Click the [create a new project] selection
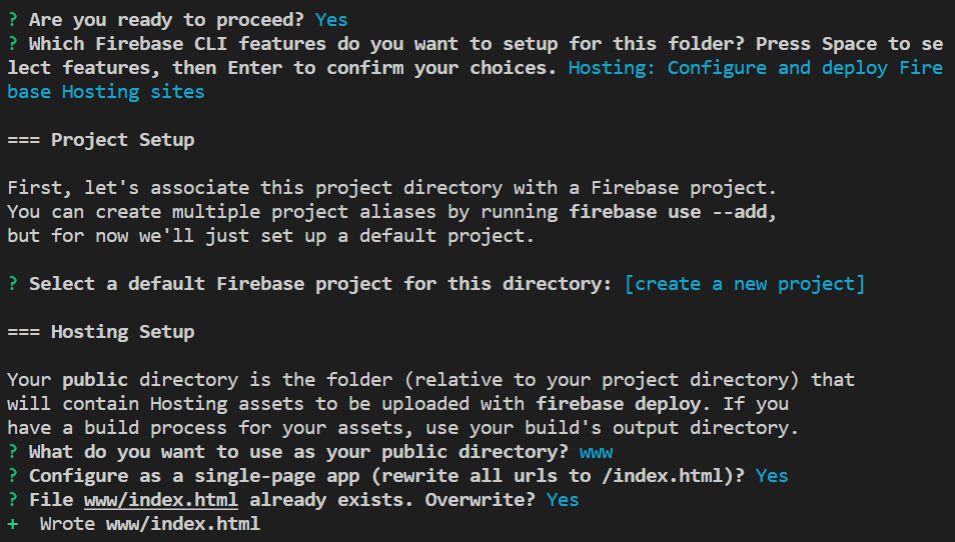Viewport: 955px width, 542px height. tap(744, 284)
